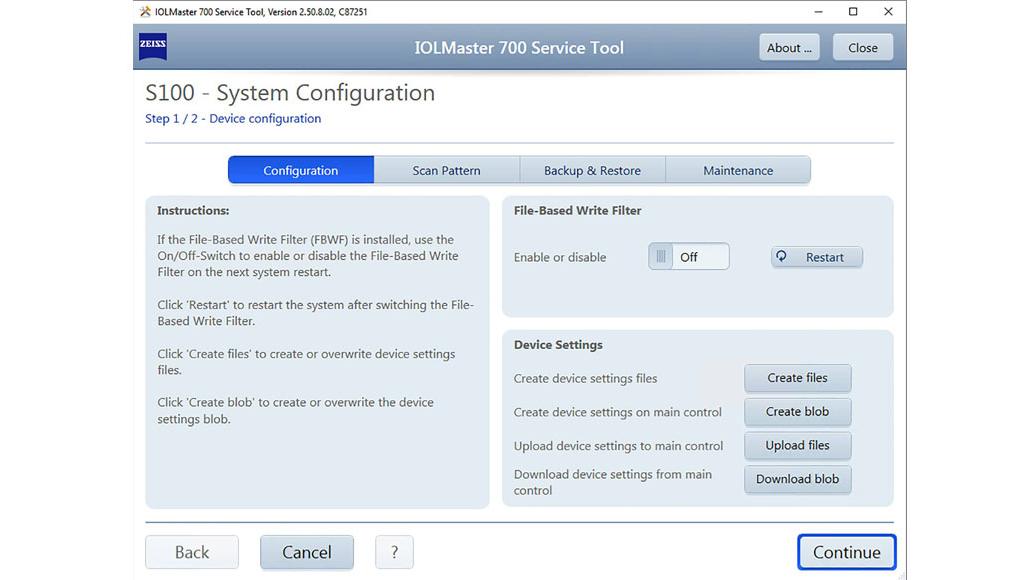Toggle the File-Based Write Filter switch

(688, 256)
